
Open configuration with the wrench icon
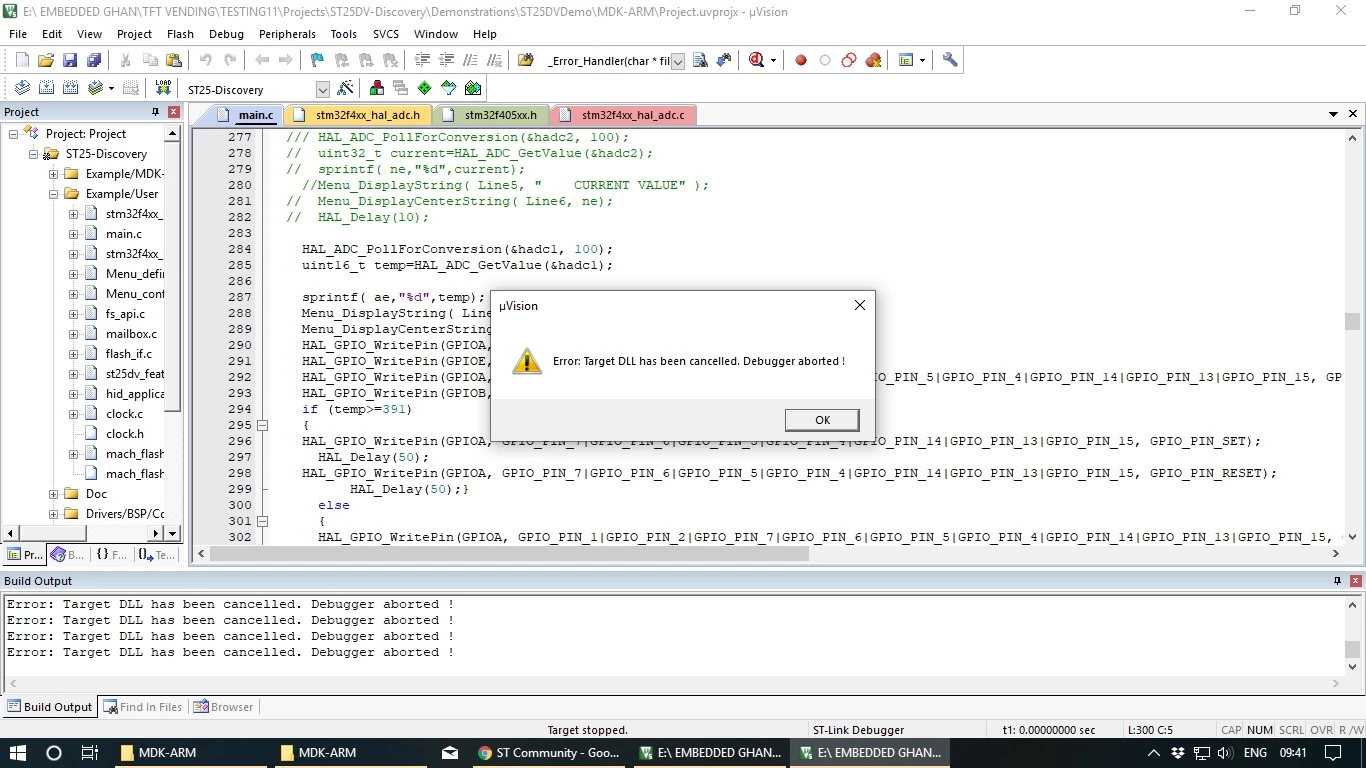950,60
